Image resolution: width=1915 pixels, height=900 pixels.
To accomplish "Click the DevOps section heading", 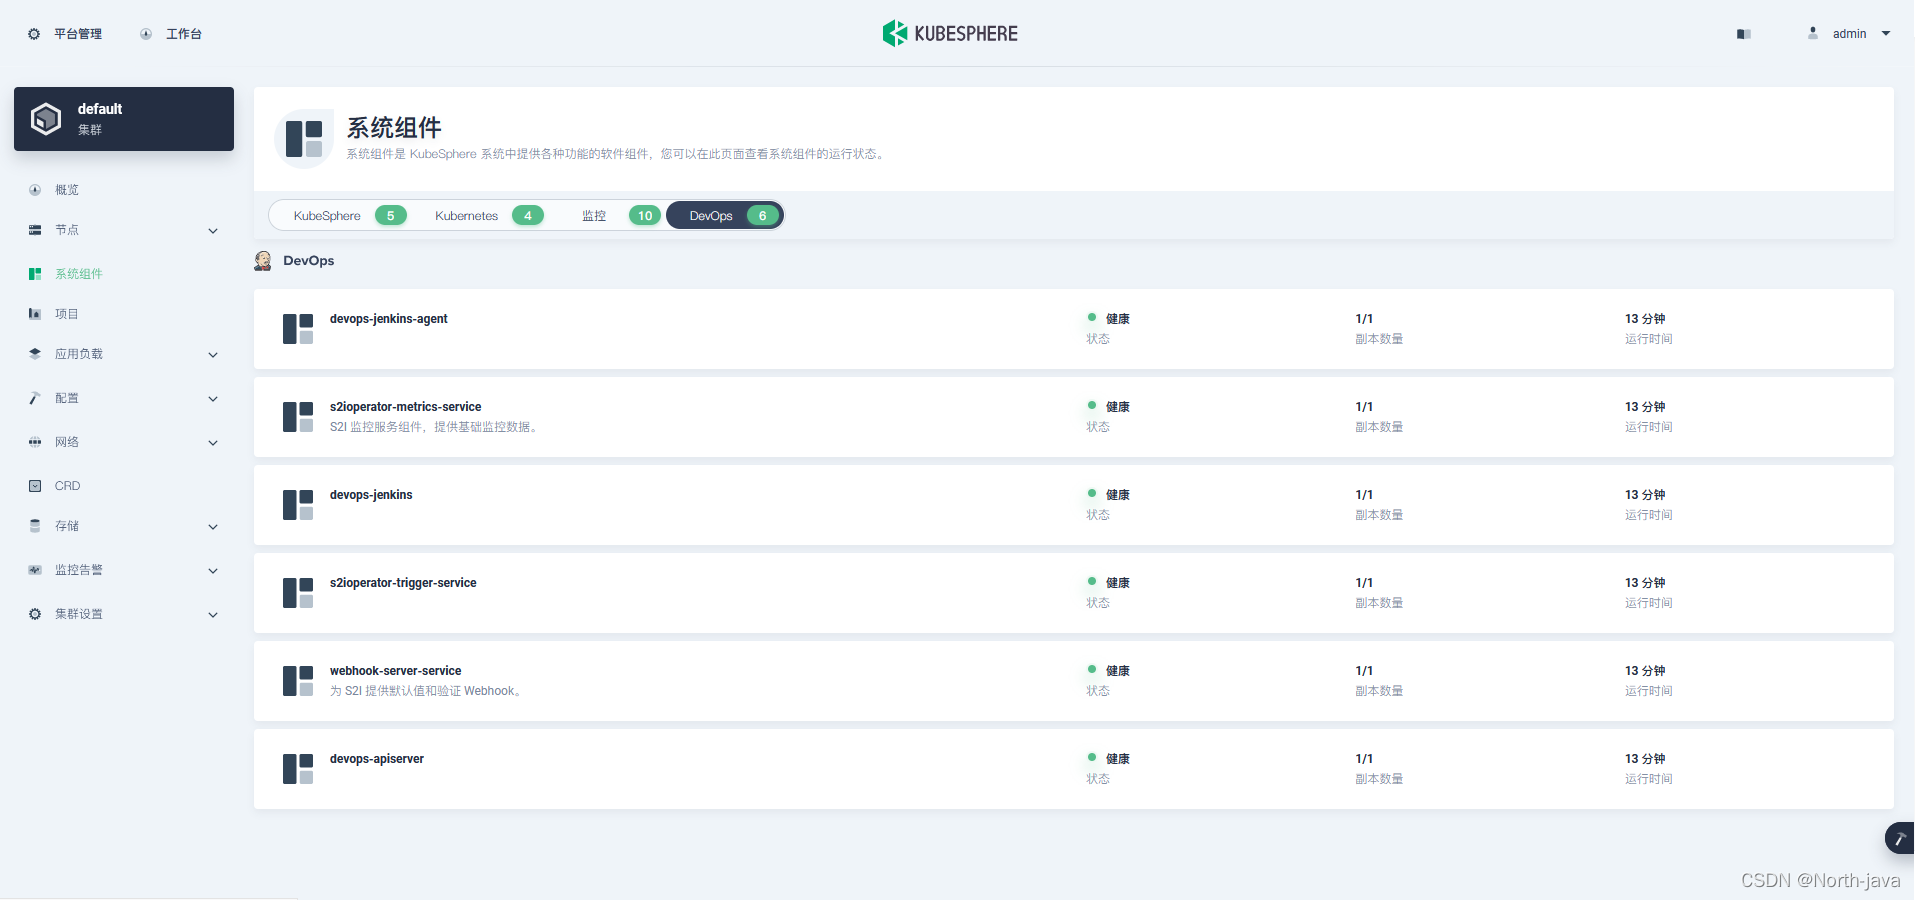I will point(309,261).
